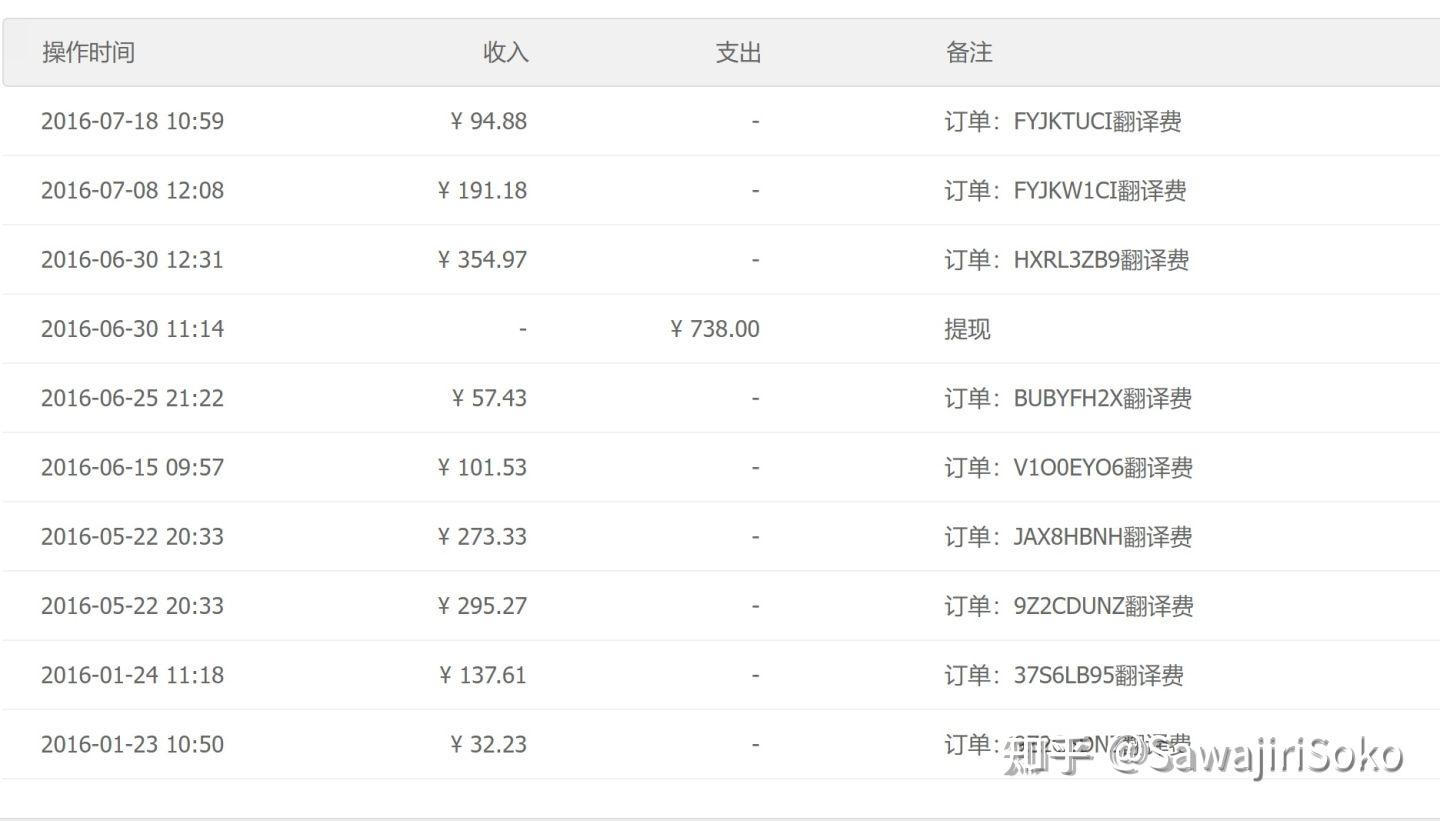
Task: Click the ¥ 32.23 income amount
Action: coord(489,744)
